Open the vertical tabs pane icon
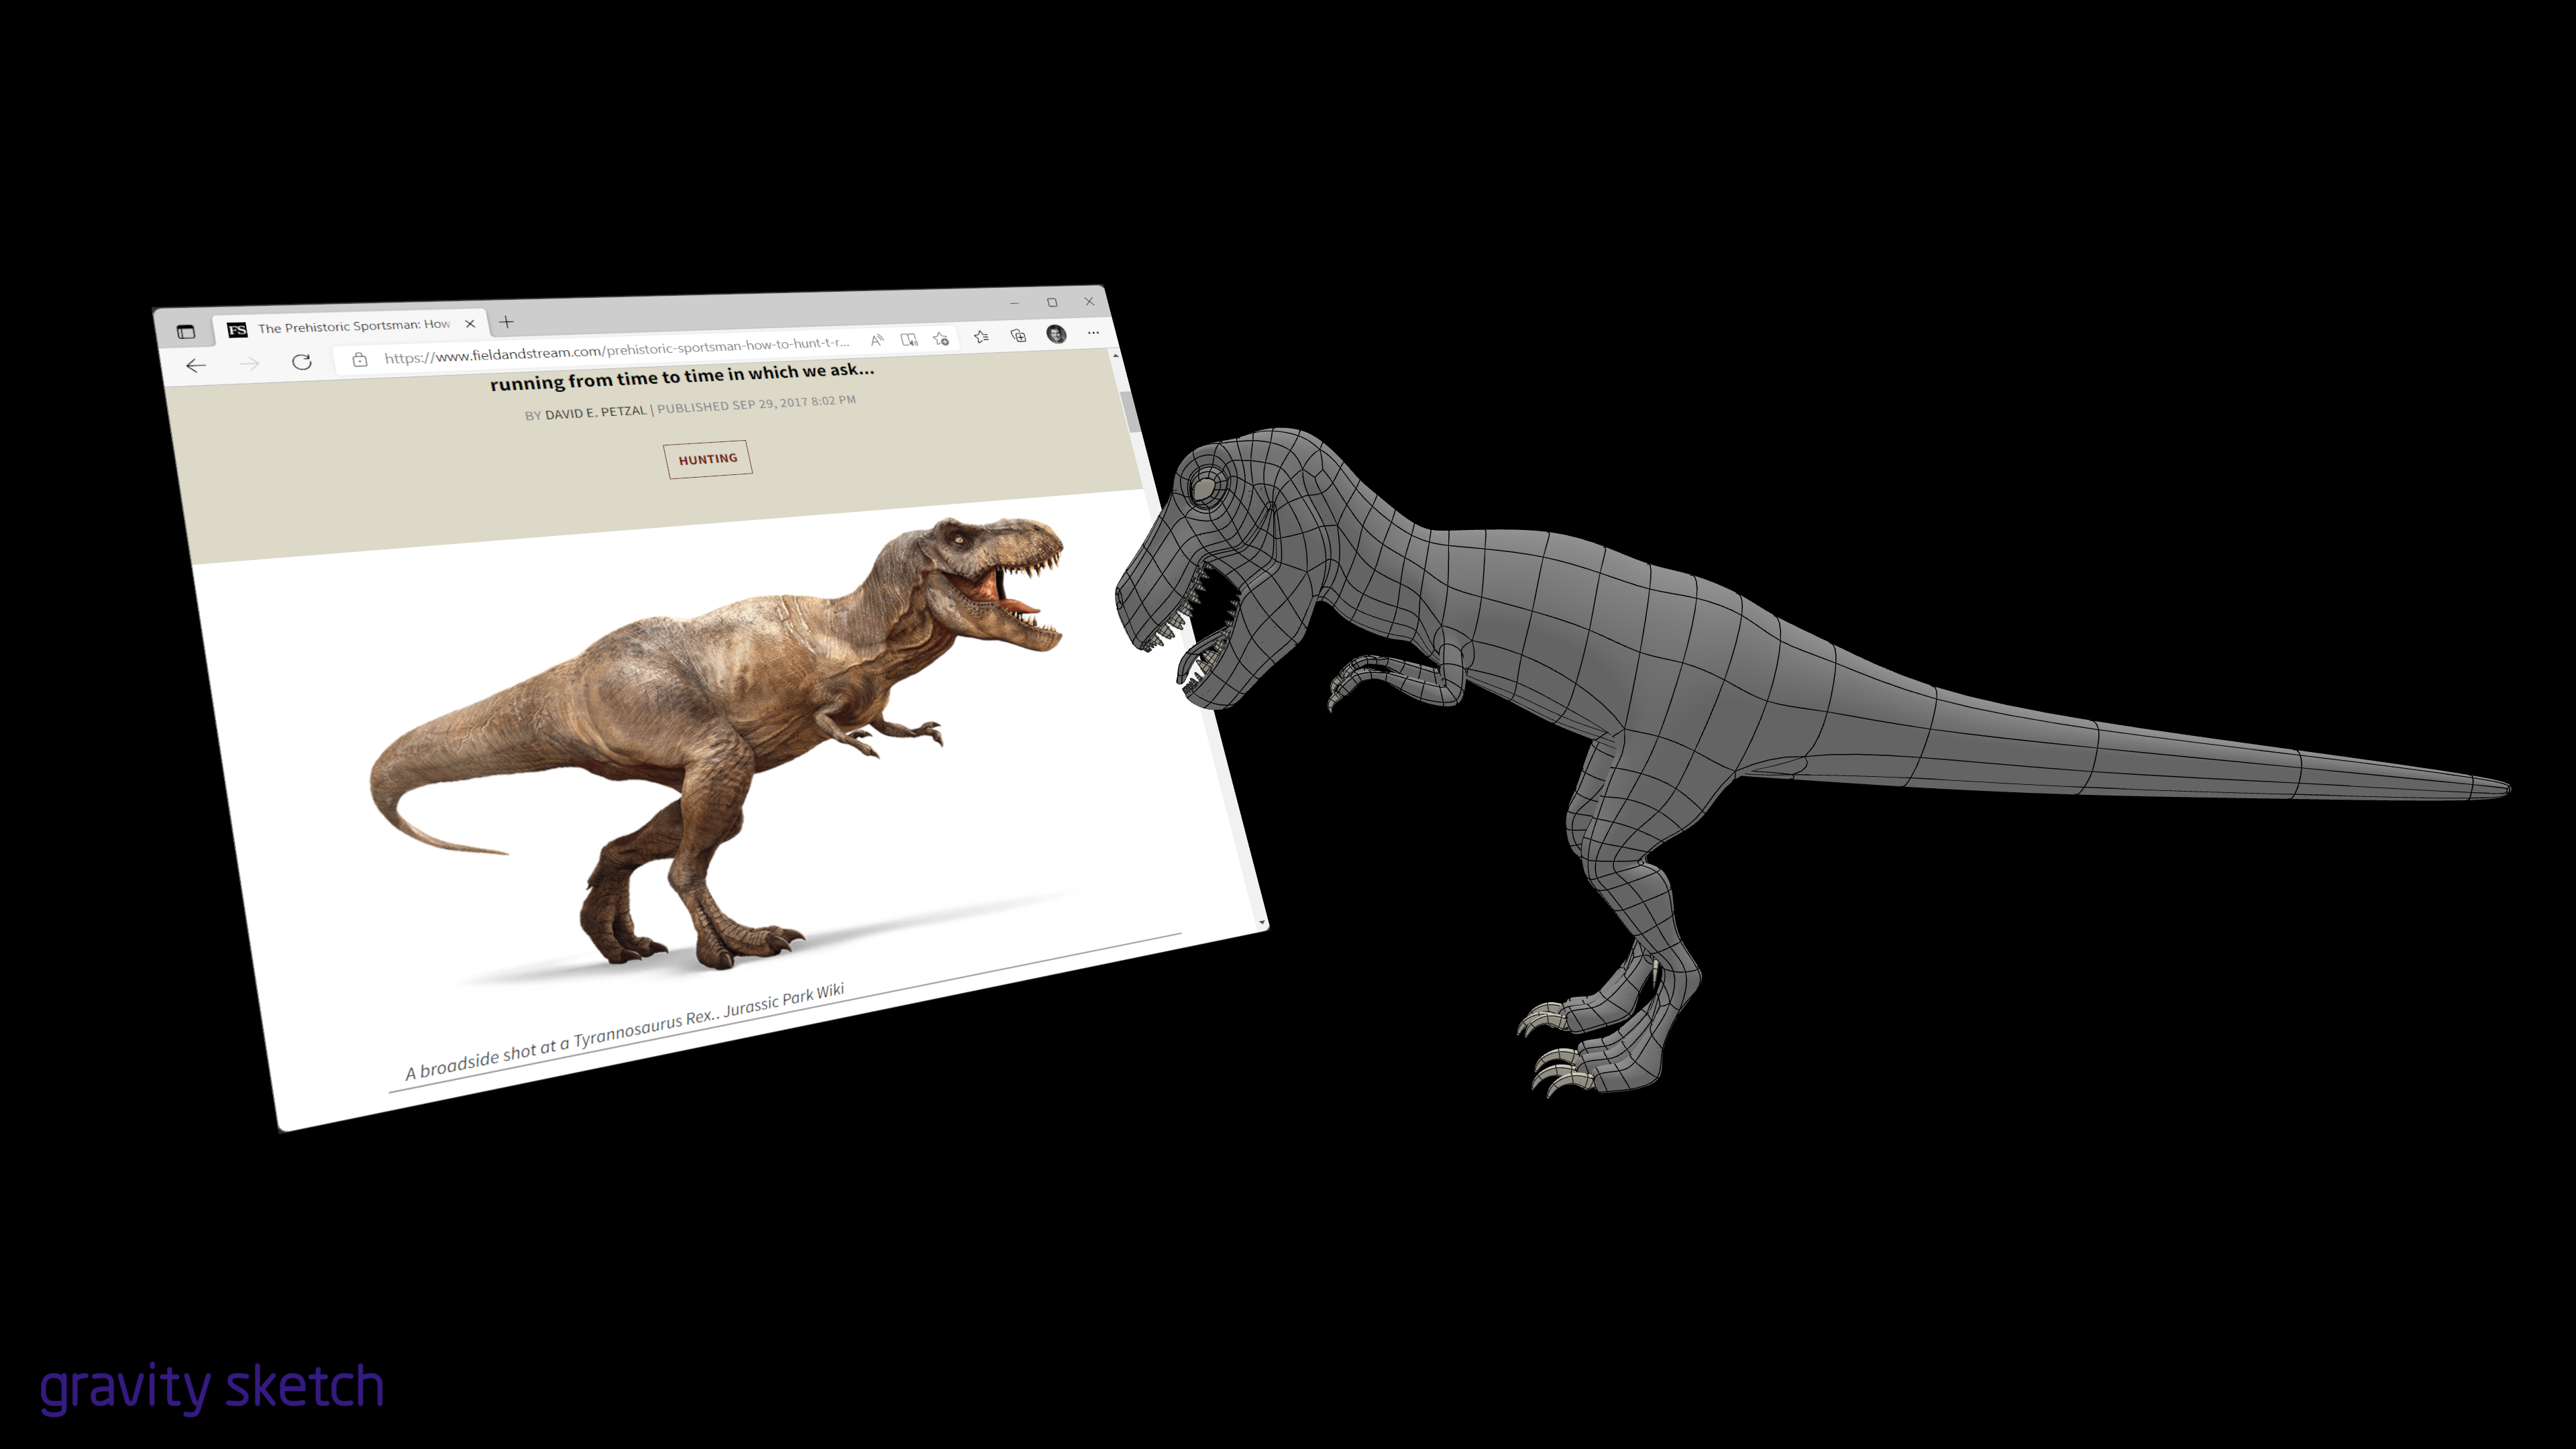The width and height of the screenshot is (2576, 1449). tap(186, 332)
